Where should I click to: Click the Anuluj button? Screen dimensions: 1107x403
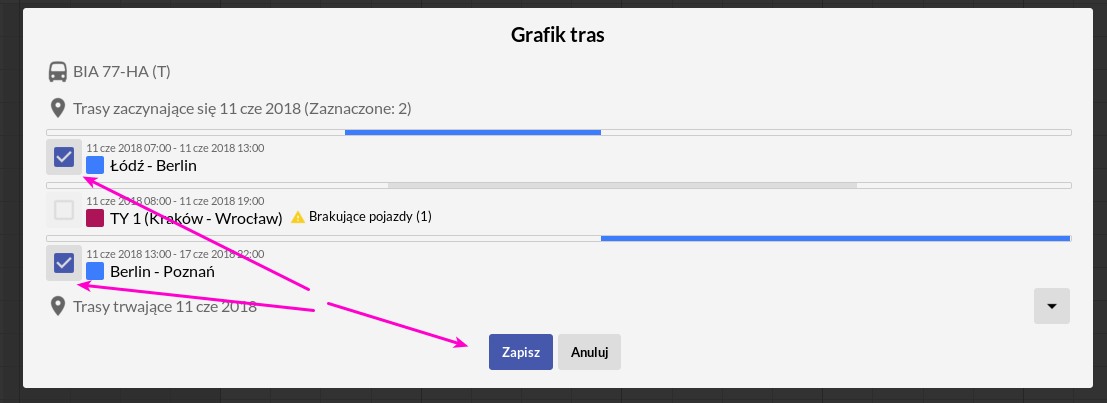click(x=590, y=352)
